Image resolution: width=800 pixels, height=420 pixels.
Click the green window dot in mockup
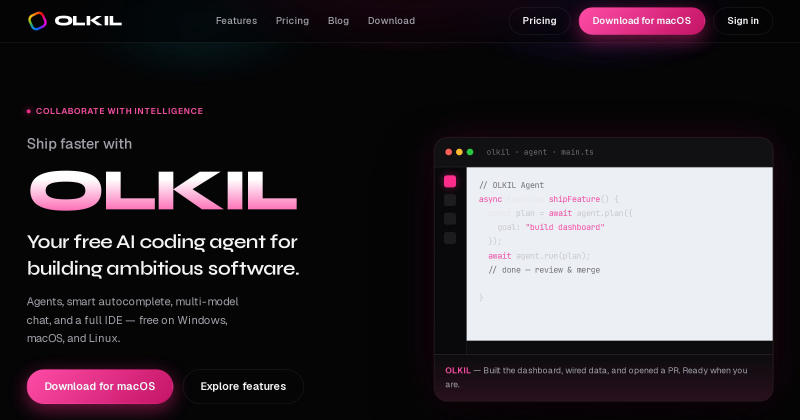(x=470, y=152)
